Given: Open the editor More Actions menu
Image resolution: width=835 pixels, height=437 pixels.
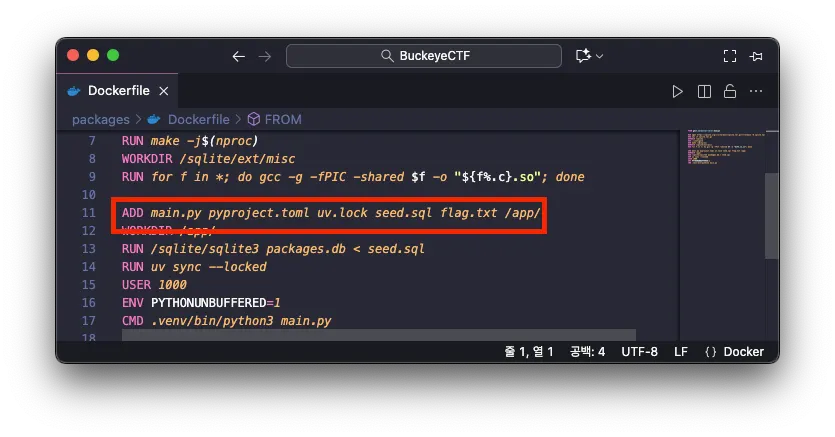Looking at the screenshot, I should point(756,92).
